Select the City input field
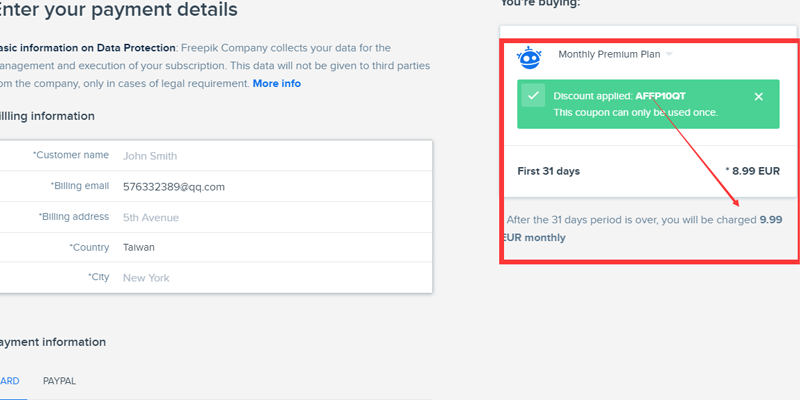800x400 pixels. pyautogui.click(x=270, y=277)
